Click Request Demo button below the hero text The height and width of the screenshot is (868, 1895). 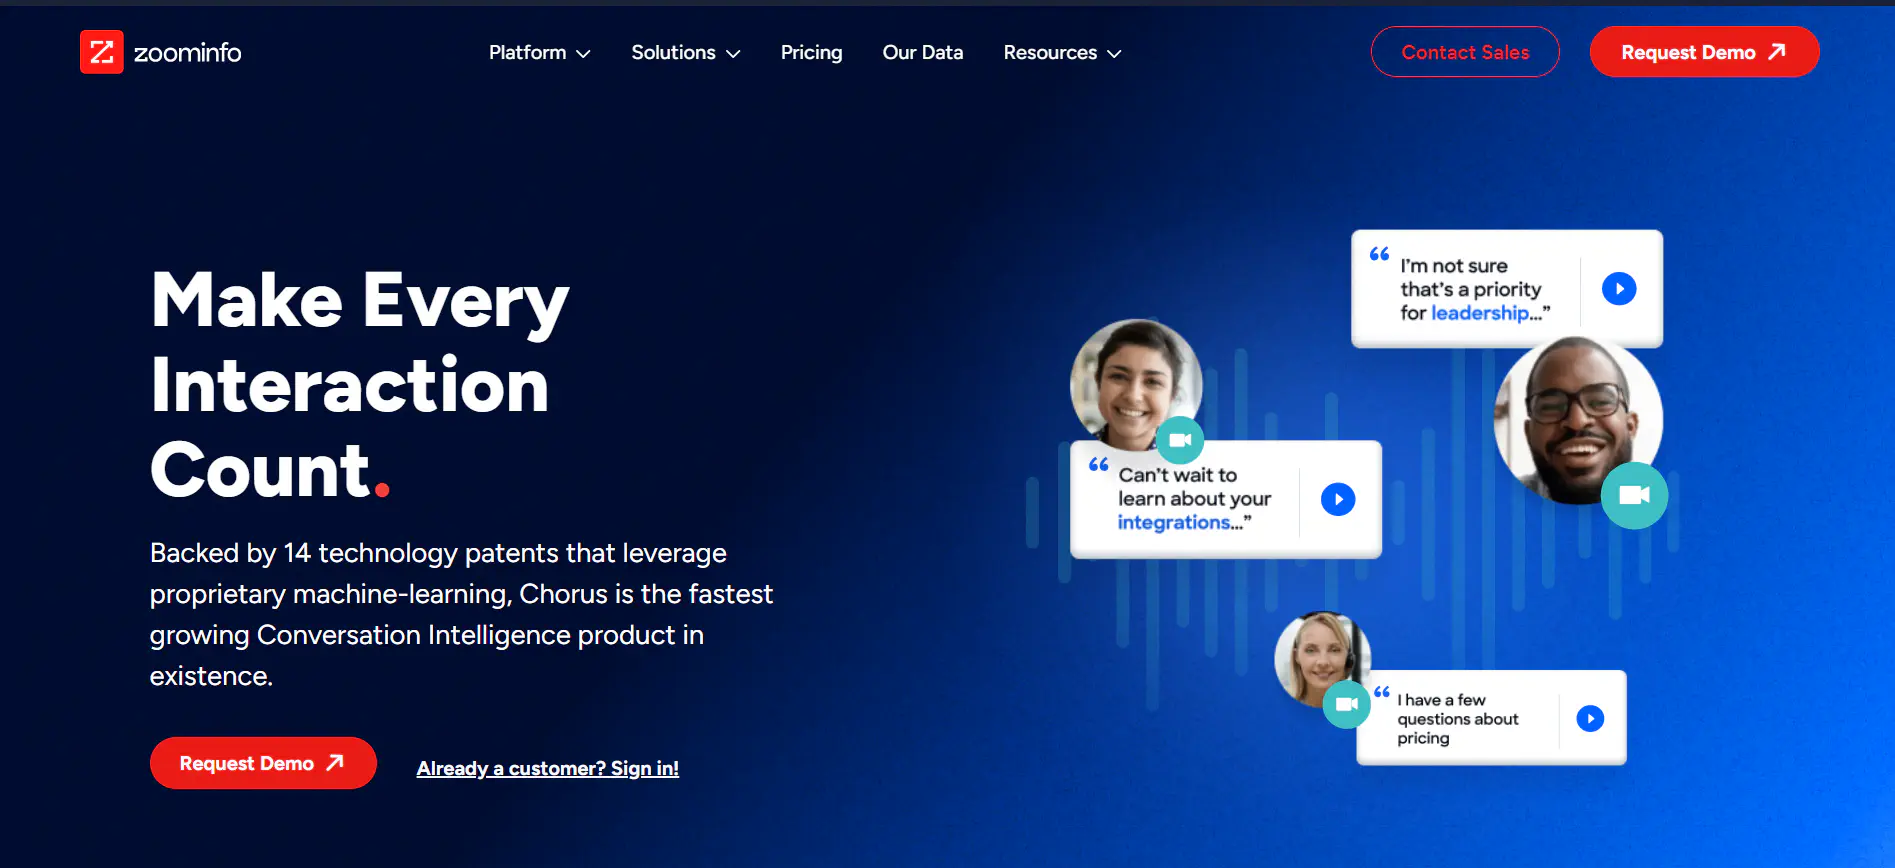pyautogui.click(x=263, y=763)
